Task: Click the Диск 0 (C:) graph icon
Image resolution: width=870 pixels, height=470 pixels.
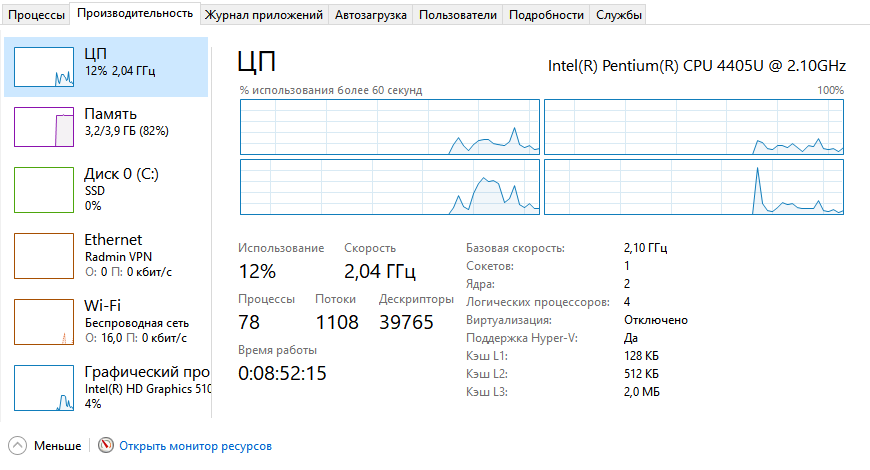Action: tap(45, 189)
